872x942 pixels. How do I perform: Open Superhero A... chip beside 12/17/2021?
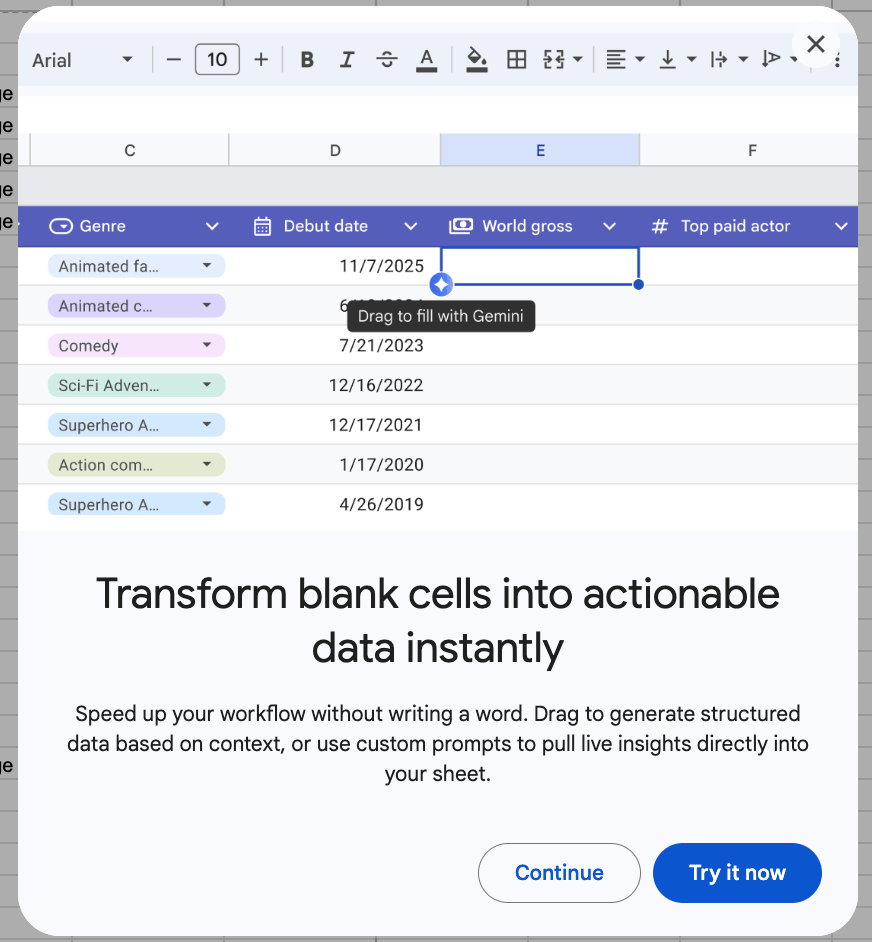click(x=136, y=425)
